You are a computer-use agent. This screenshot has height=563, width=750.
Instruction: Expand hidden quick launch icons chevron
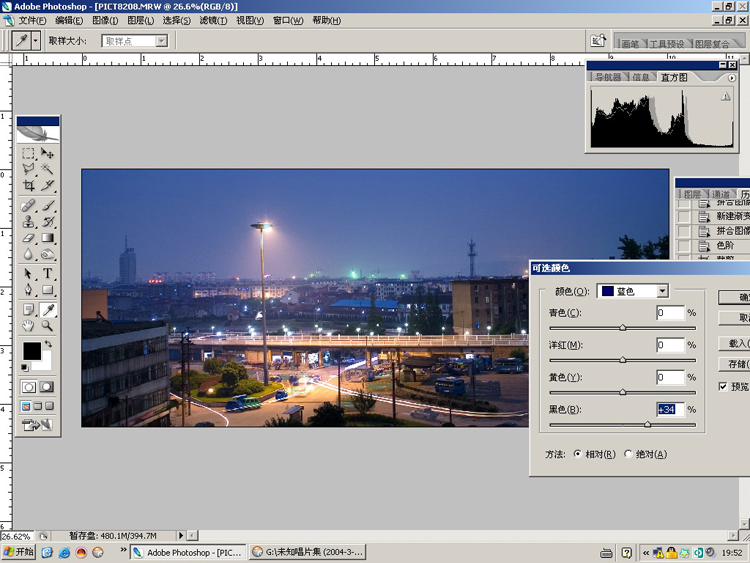click(x=123, y=550)
